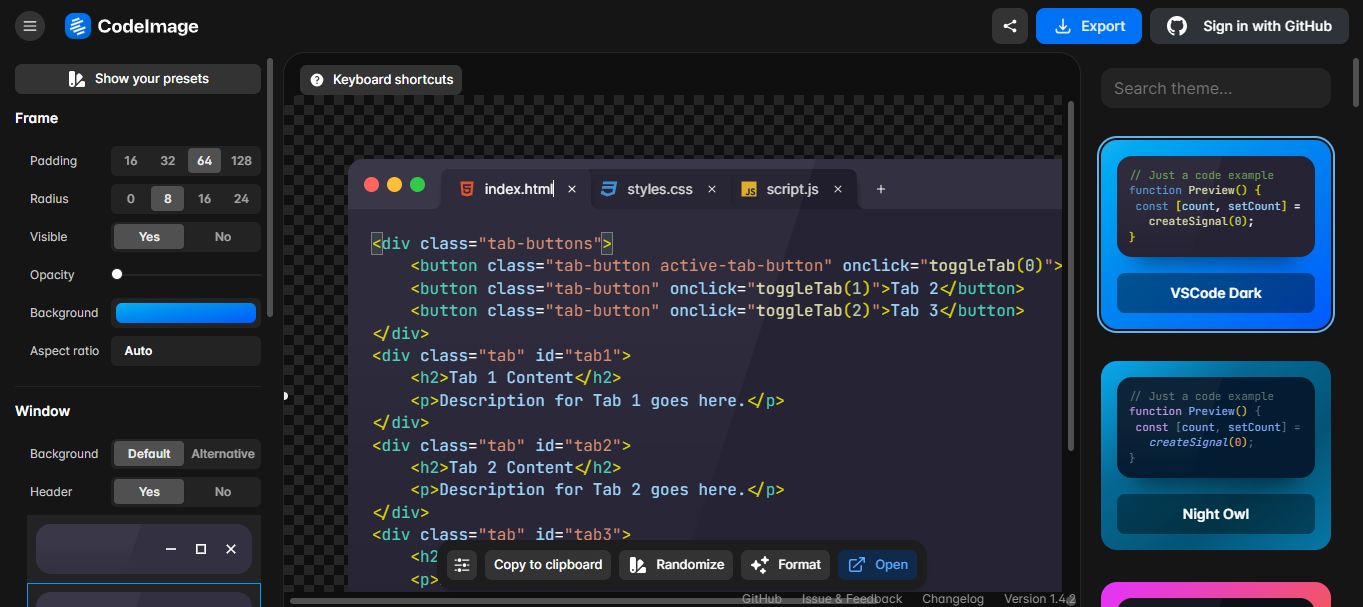Screen dimensions: 1363x607
Task: Click the code line "<h2>Tab 1 Content</h2>"
Action: pyautogui.click(x=516, y=378)
